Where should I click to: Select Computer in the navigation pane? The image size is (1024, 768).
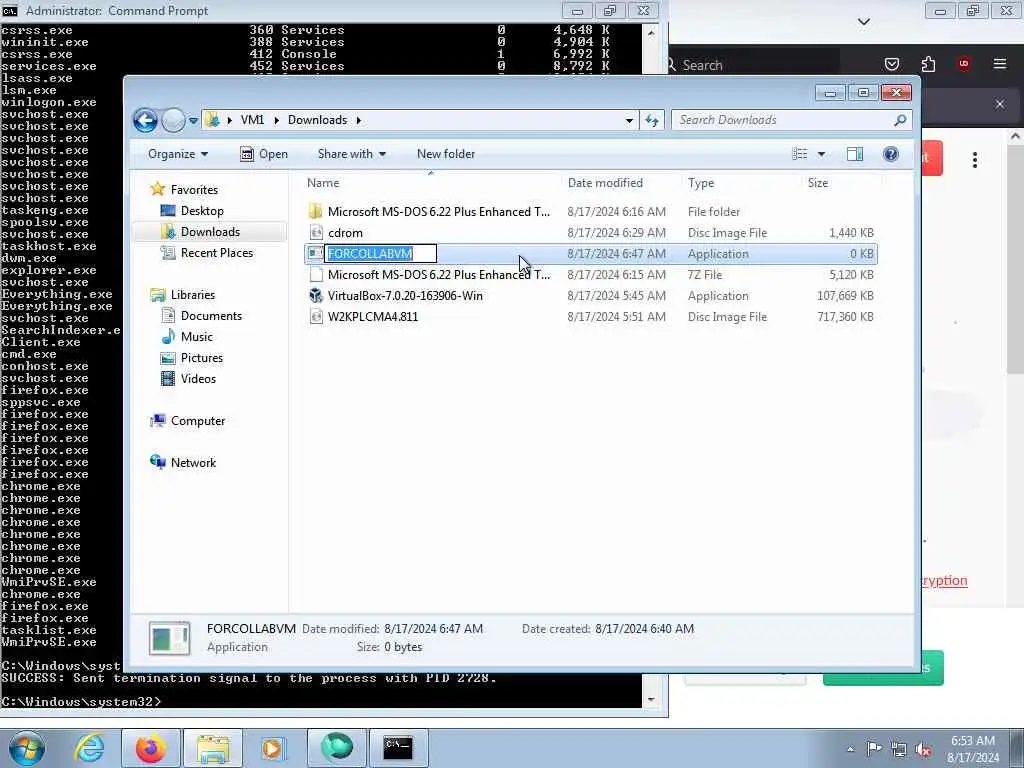(197, 421)
